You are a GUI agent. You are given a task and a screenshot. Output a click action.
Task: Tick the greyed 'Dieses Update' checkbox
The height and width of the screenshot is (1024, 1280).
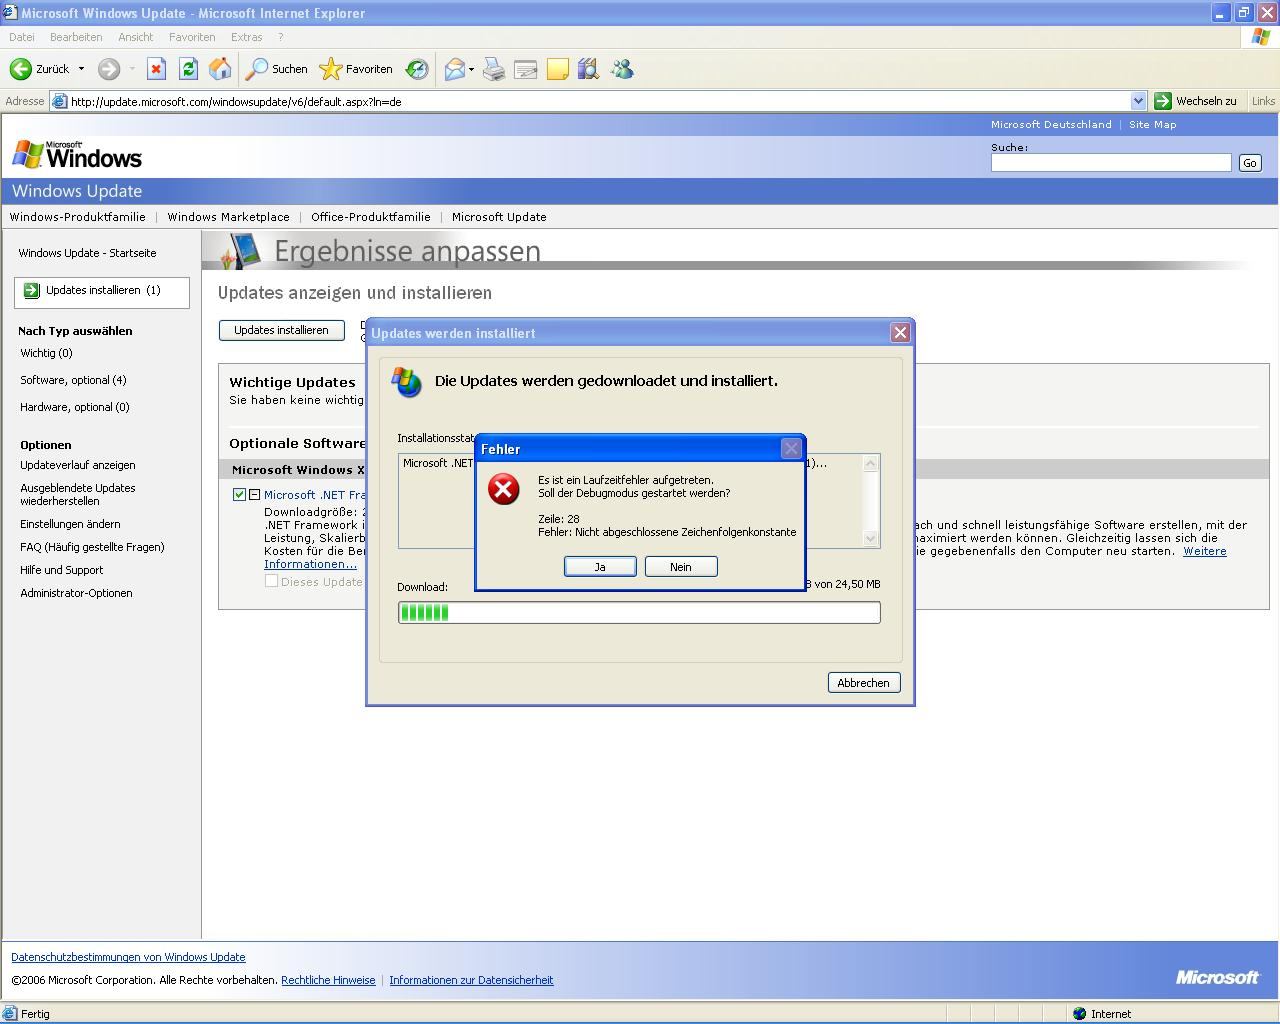(x=271, y=581)
